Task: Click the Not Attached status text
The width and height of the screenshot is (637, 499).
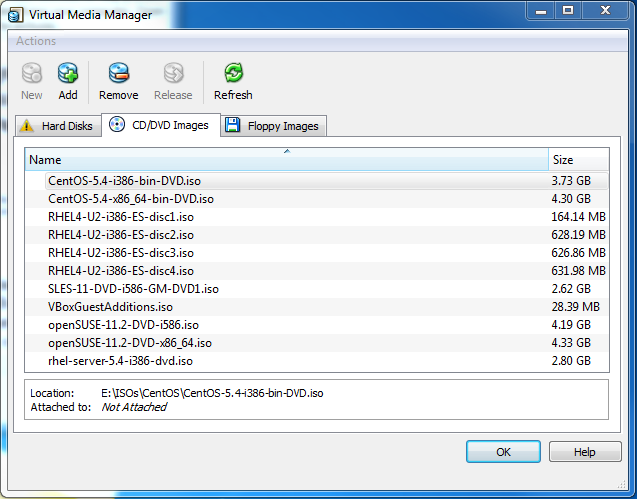Action: 134,407
